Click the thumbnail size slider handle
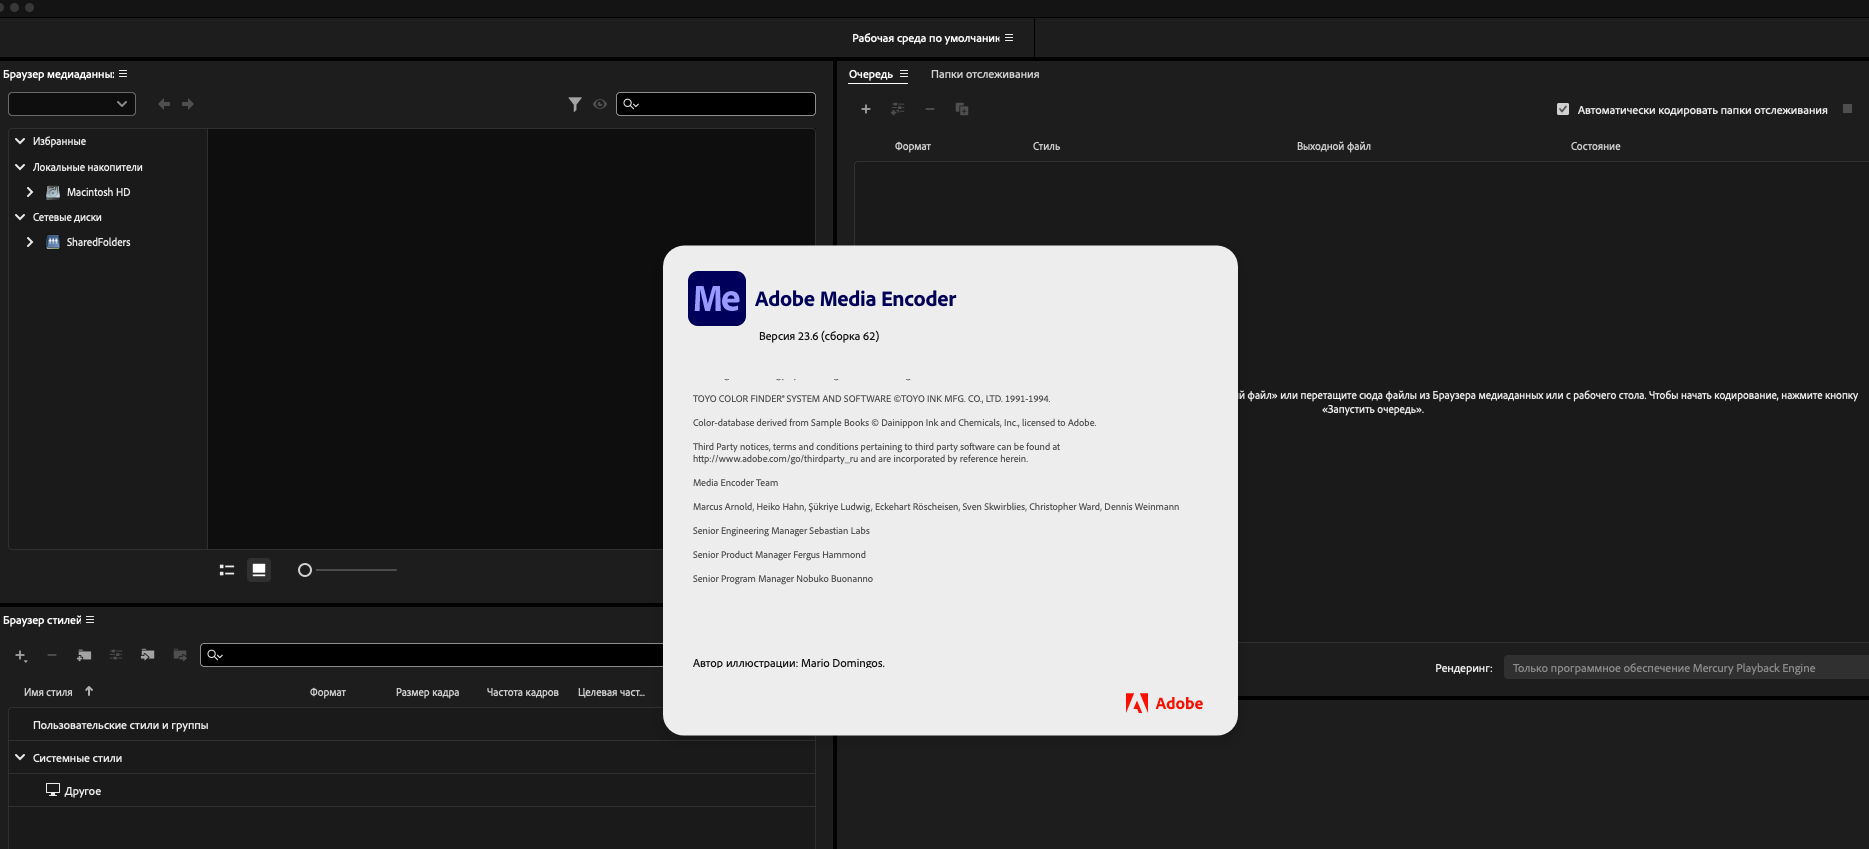This screenshot has height=849, width=1869. tap(305, 570)
